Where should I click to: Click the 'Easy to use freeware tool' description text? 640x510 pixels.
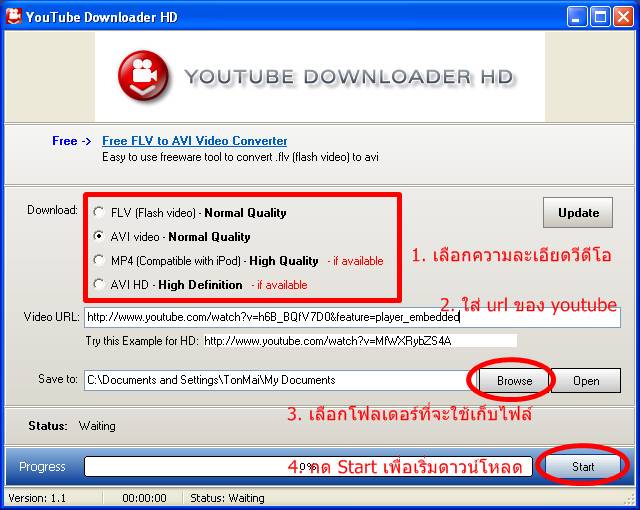pos(240,157)
